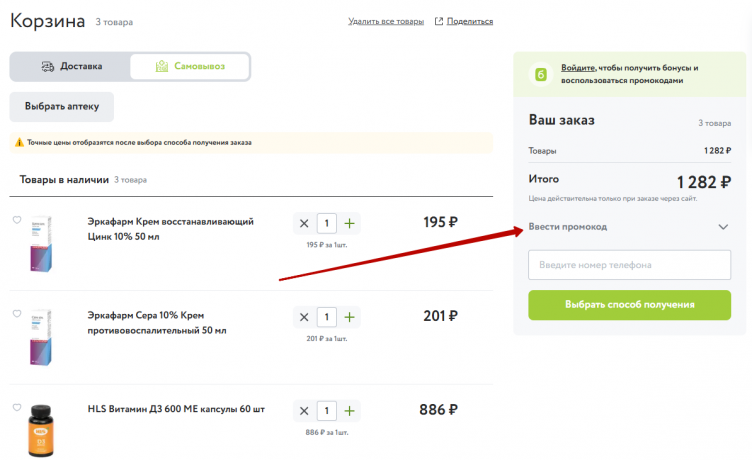752x460 pixels.
Task: Click the green bonus badge icon
Action: pos(541,74)
